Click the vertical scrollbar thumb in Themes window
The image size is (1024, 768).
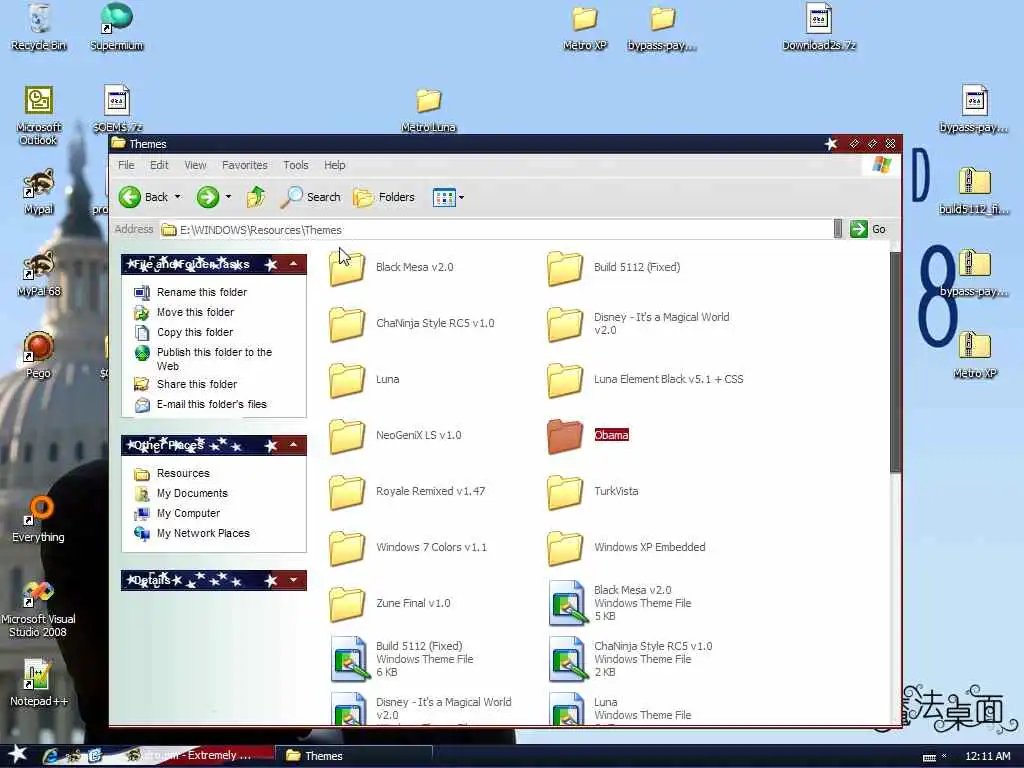point(895,361)
